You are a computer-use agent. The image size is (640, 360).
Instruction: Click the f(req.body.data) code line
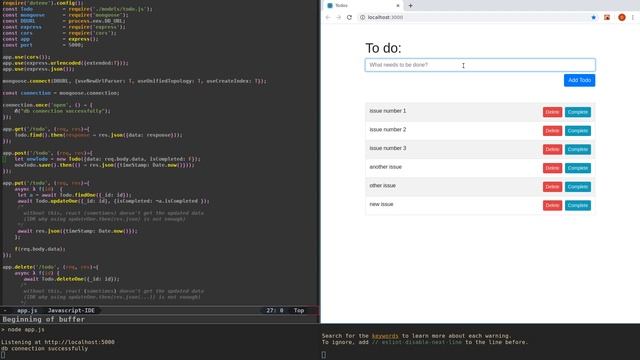(x=40, y=249)
